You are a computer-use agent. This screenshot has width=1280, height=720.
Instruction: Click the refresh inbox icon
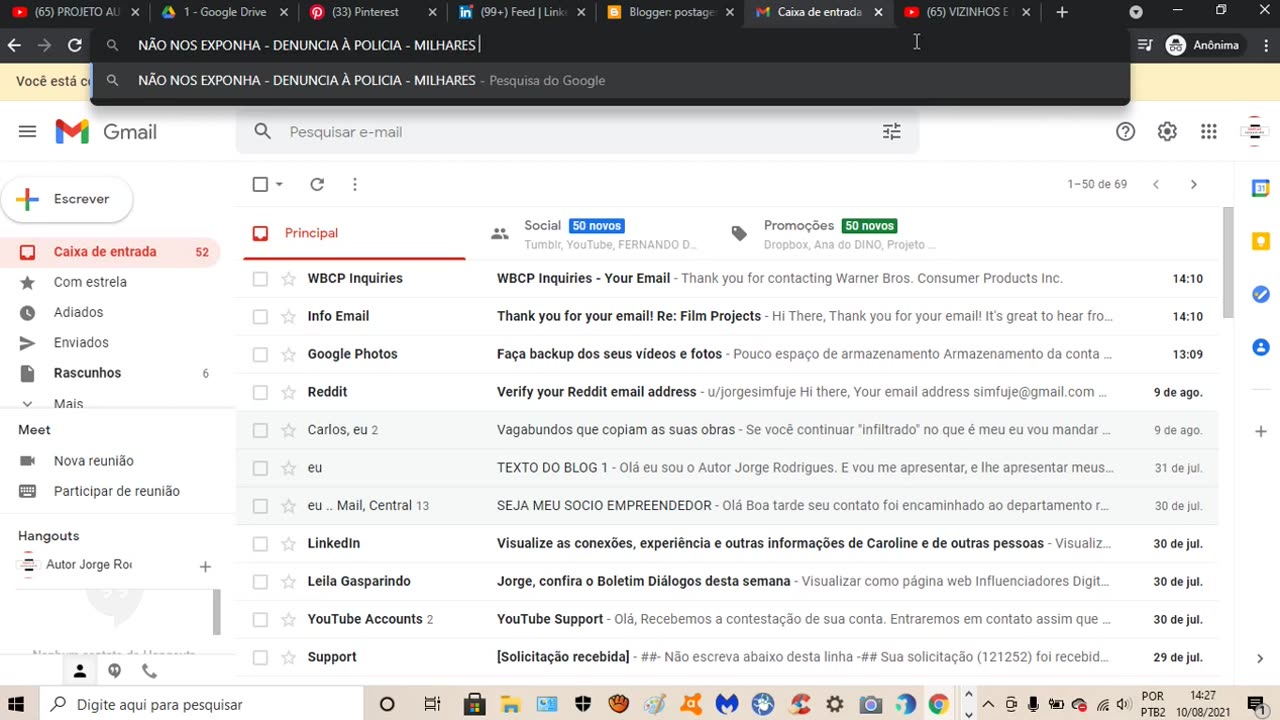click(317, 184)
